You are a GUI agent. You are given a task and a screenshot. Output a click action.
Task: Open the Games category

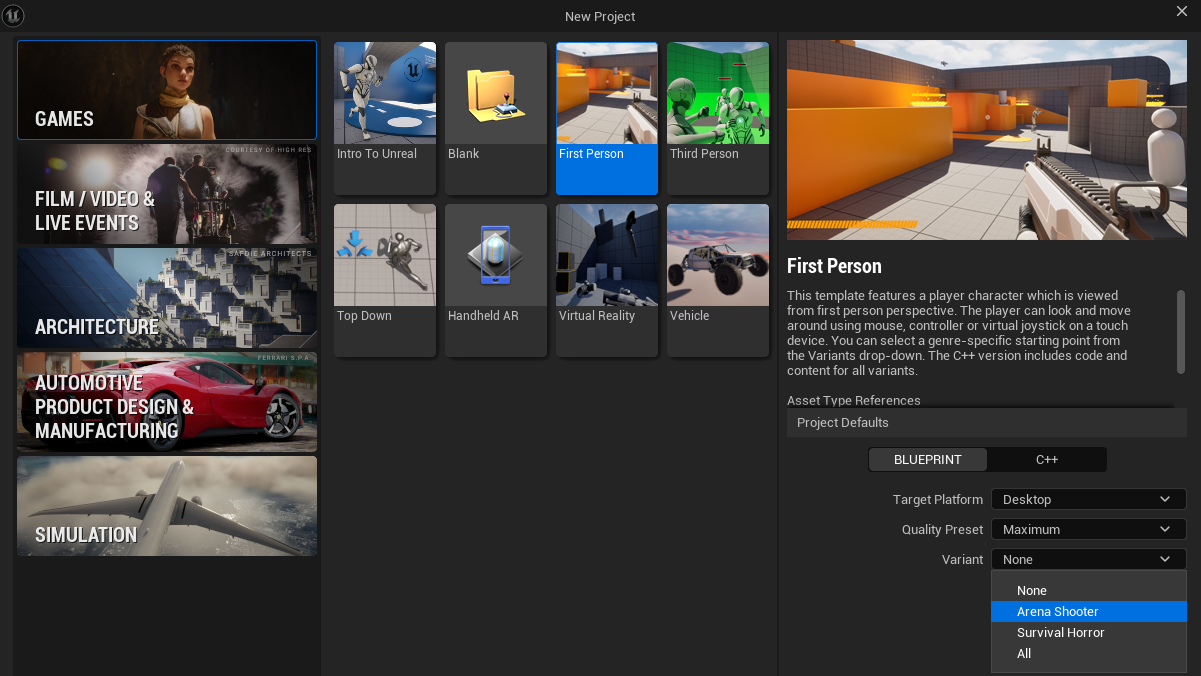(x=167, y=90)
